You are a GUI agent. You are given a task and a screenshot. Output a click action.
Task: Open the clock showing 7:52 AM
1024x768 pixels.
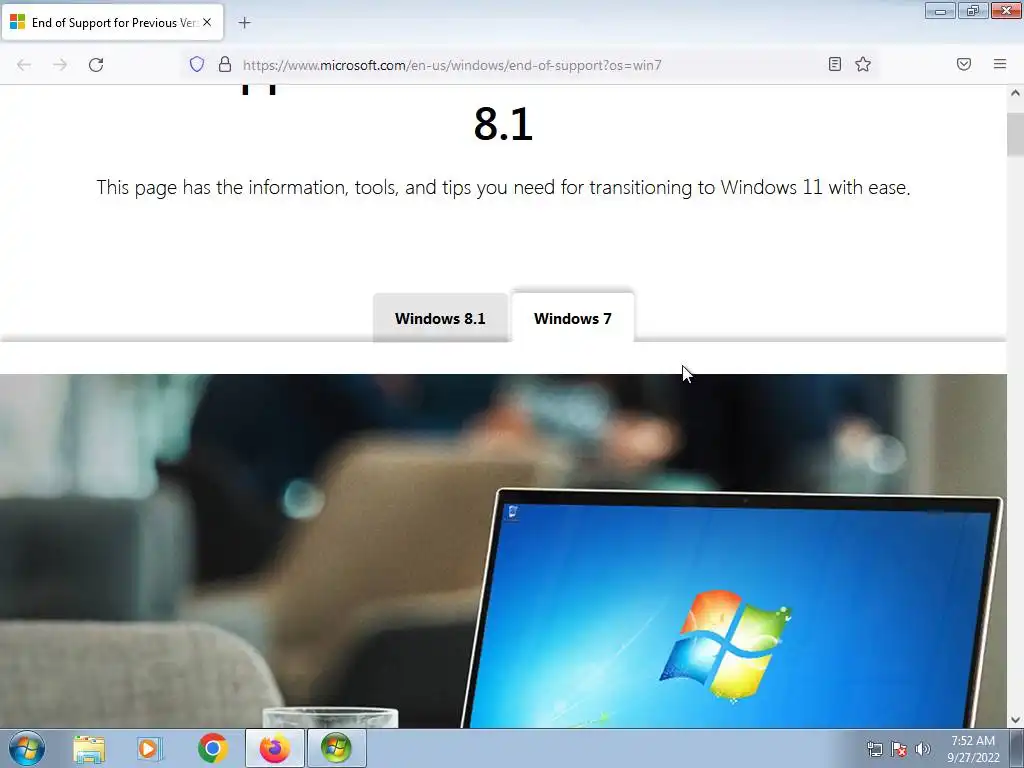coord(973,749)
